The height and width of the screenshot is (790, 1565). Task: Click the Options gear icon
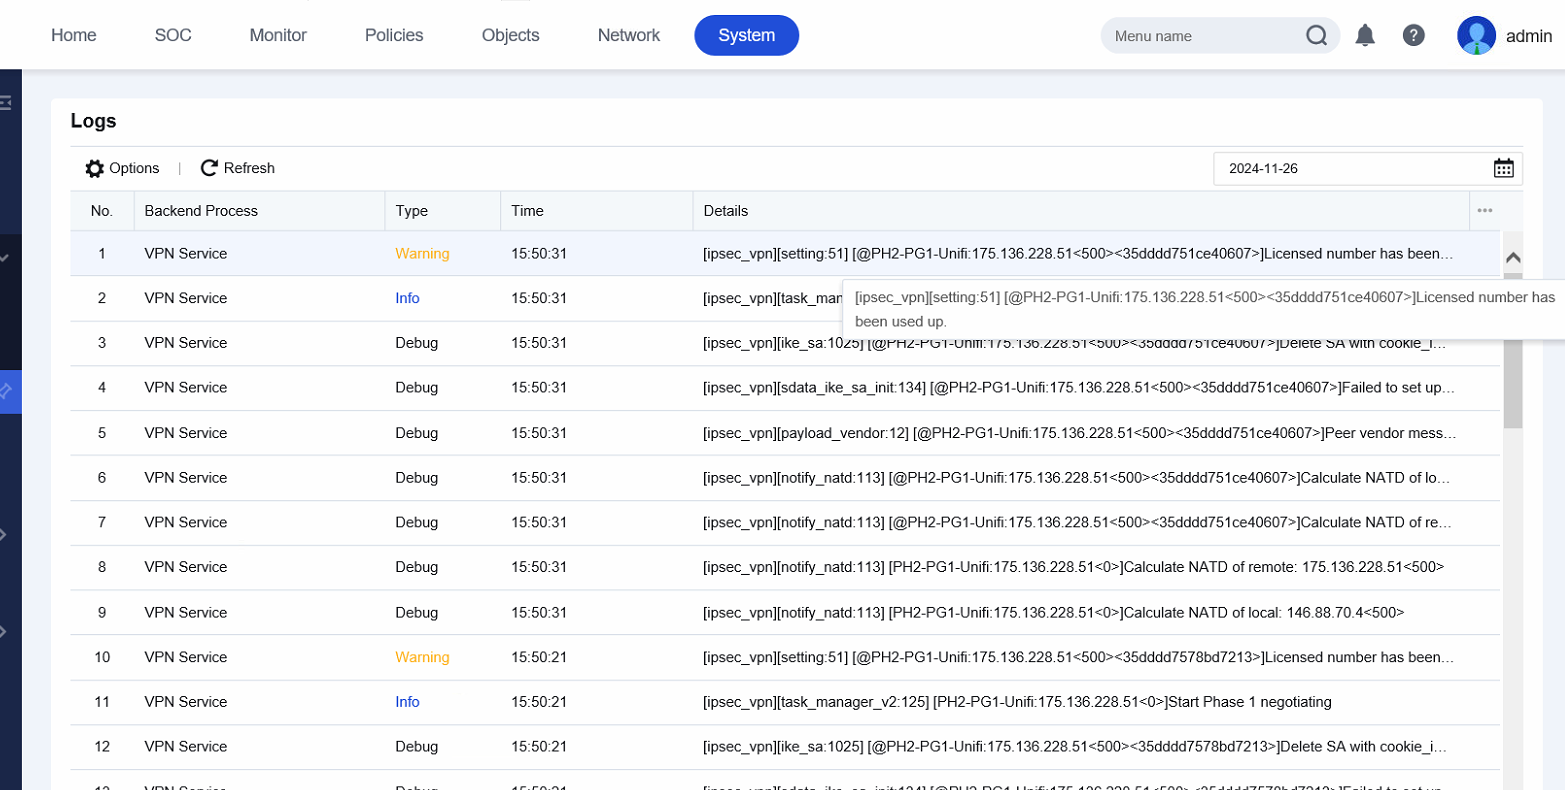click(x=95, y=168)
